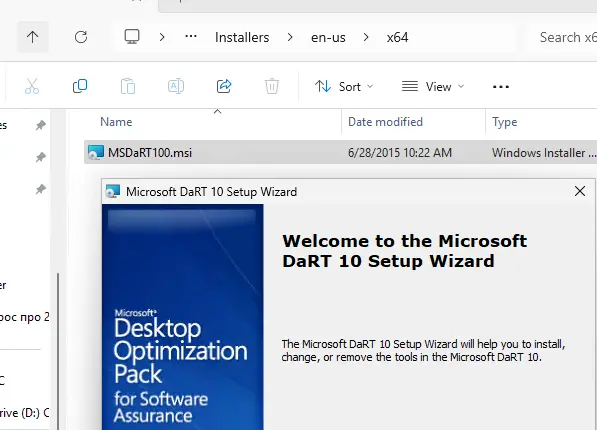
Task: Open the Sort dropdown menu
Action: (344, 87)
